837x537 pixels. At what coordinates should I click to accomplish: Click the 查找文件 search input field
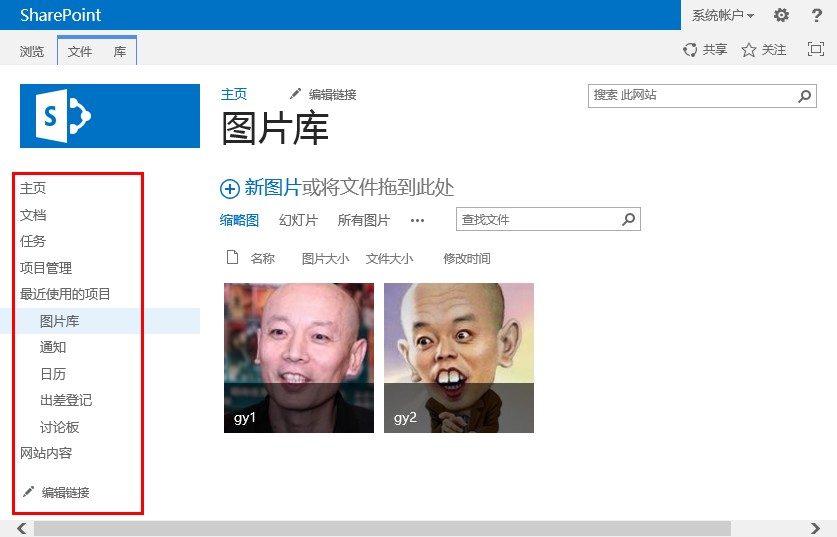[538, 220]
